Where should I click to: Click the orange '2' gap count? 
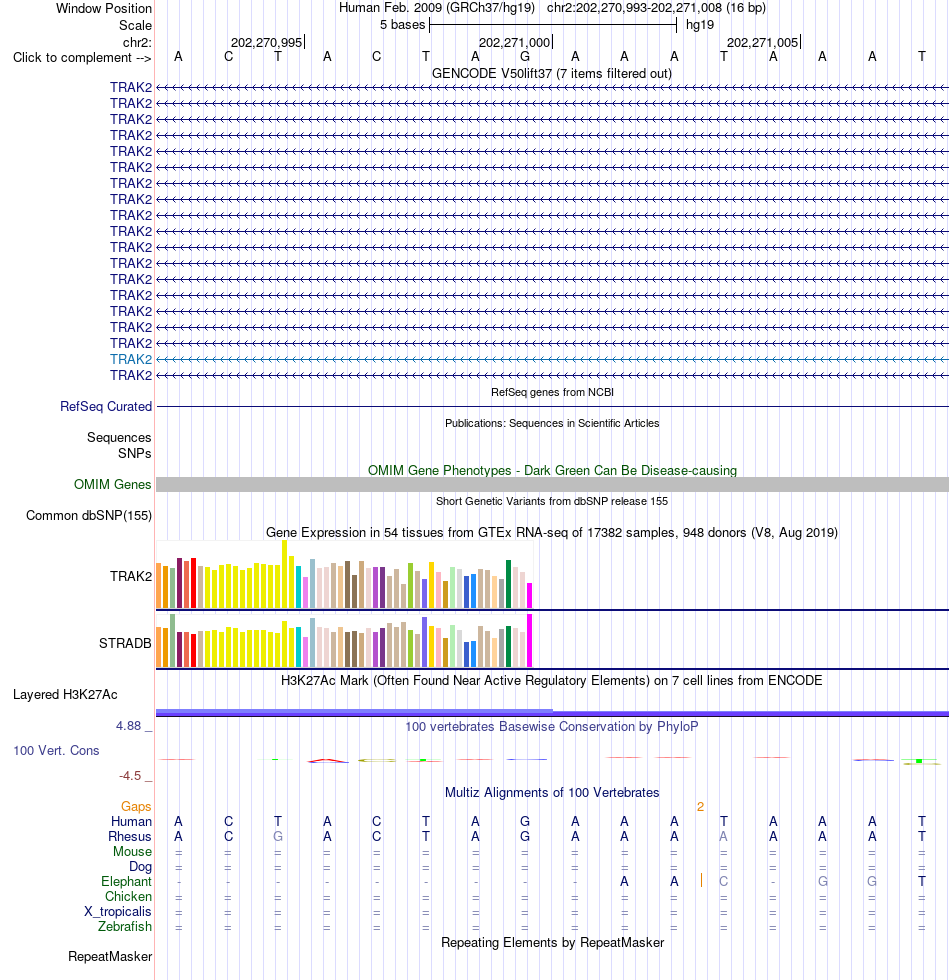[x=701, y=807]
